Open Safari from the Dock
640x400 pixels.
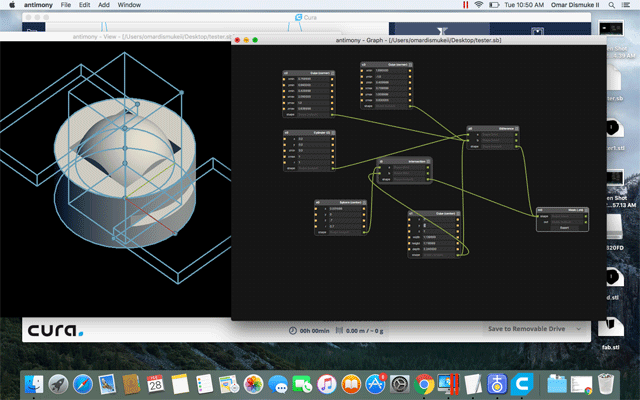point(83,384)
